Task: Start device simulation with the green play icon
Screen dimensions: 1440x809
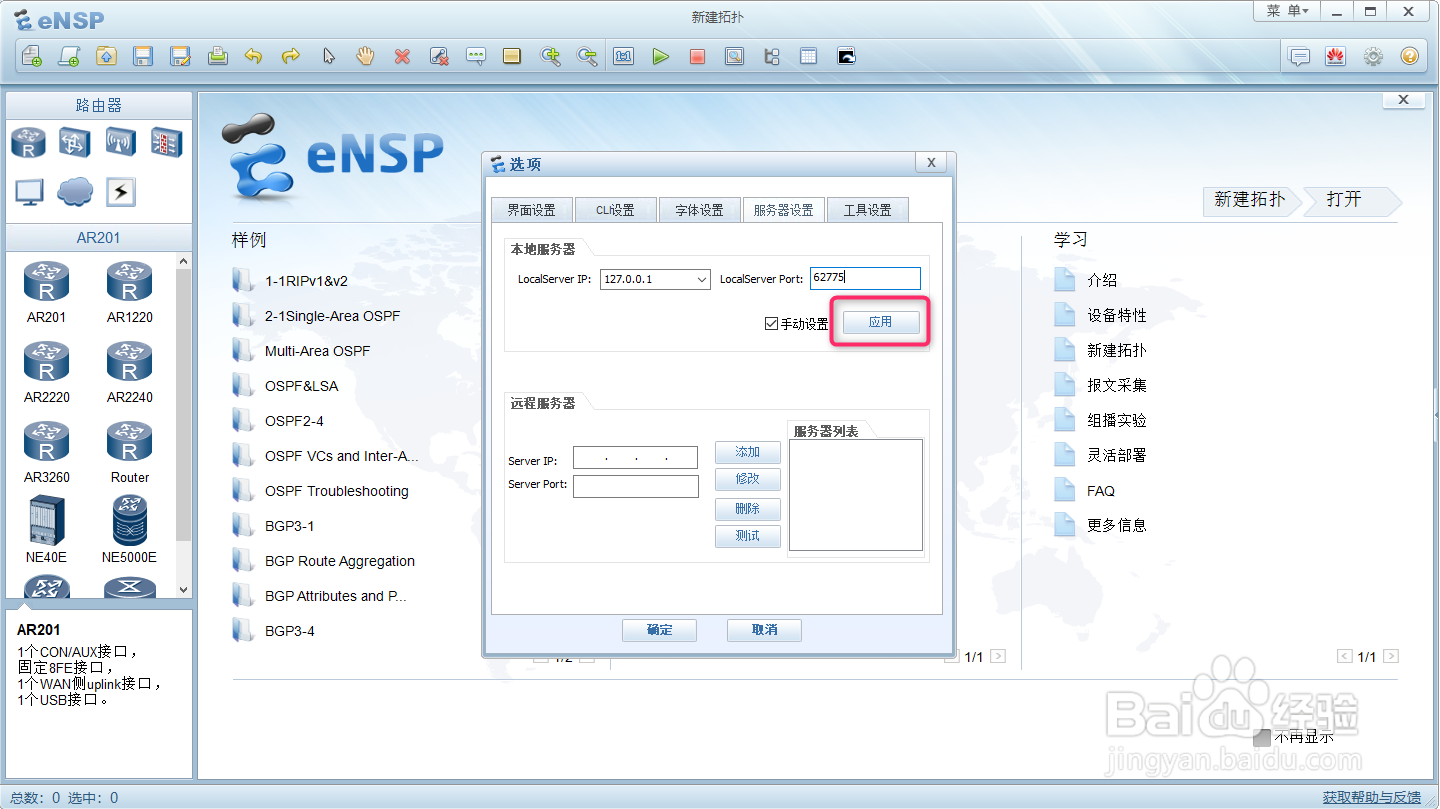Action: (661, 56)
